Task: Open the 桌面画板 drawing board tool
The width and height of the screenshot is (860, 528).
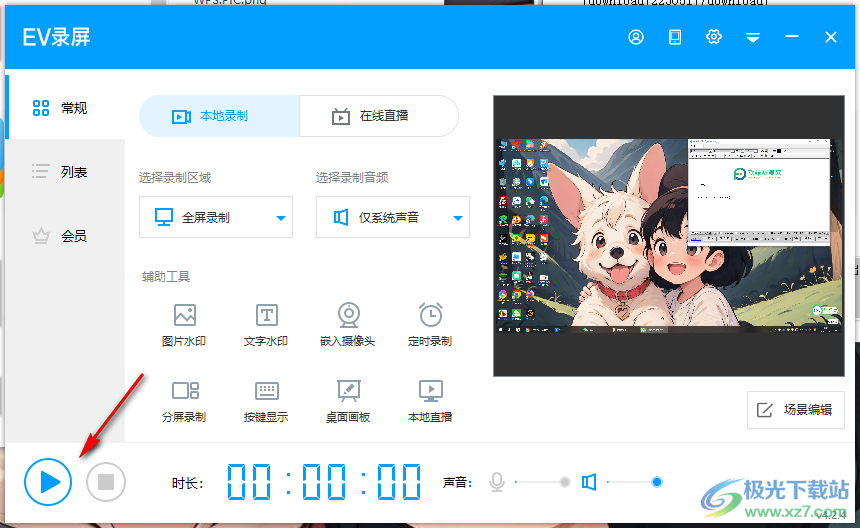Action: pyautogui.click(x=348, y=401)
